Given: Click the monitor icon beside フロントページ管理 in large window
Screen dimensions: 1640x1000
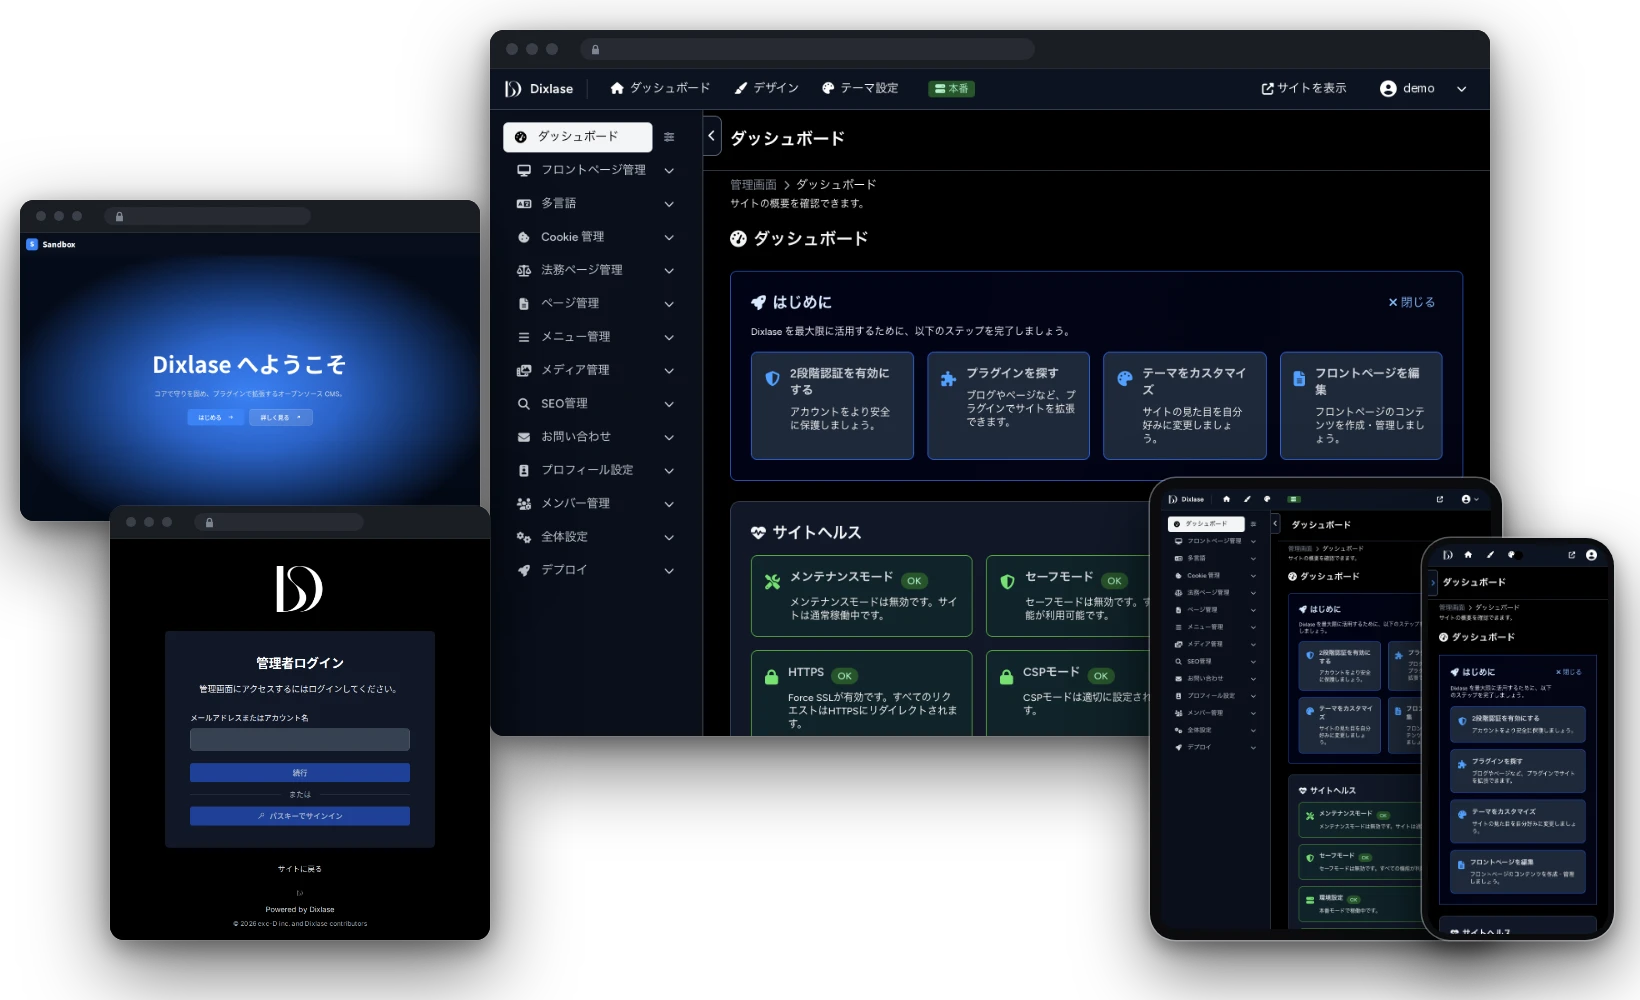Looking at the screenshot, I should pyautogui.click(x=524, y=170).
